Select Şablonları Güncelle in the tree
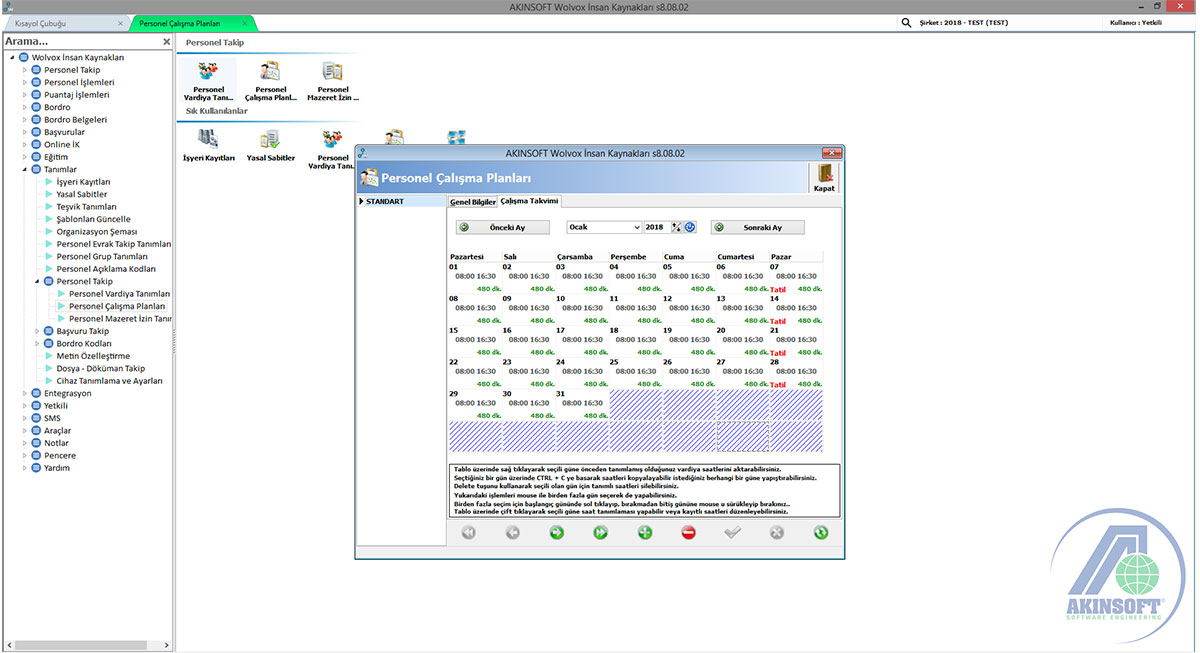Image resolution: width=1200 pixels, height=653 pixels. coord(93,219)
